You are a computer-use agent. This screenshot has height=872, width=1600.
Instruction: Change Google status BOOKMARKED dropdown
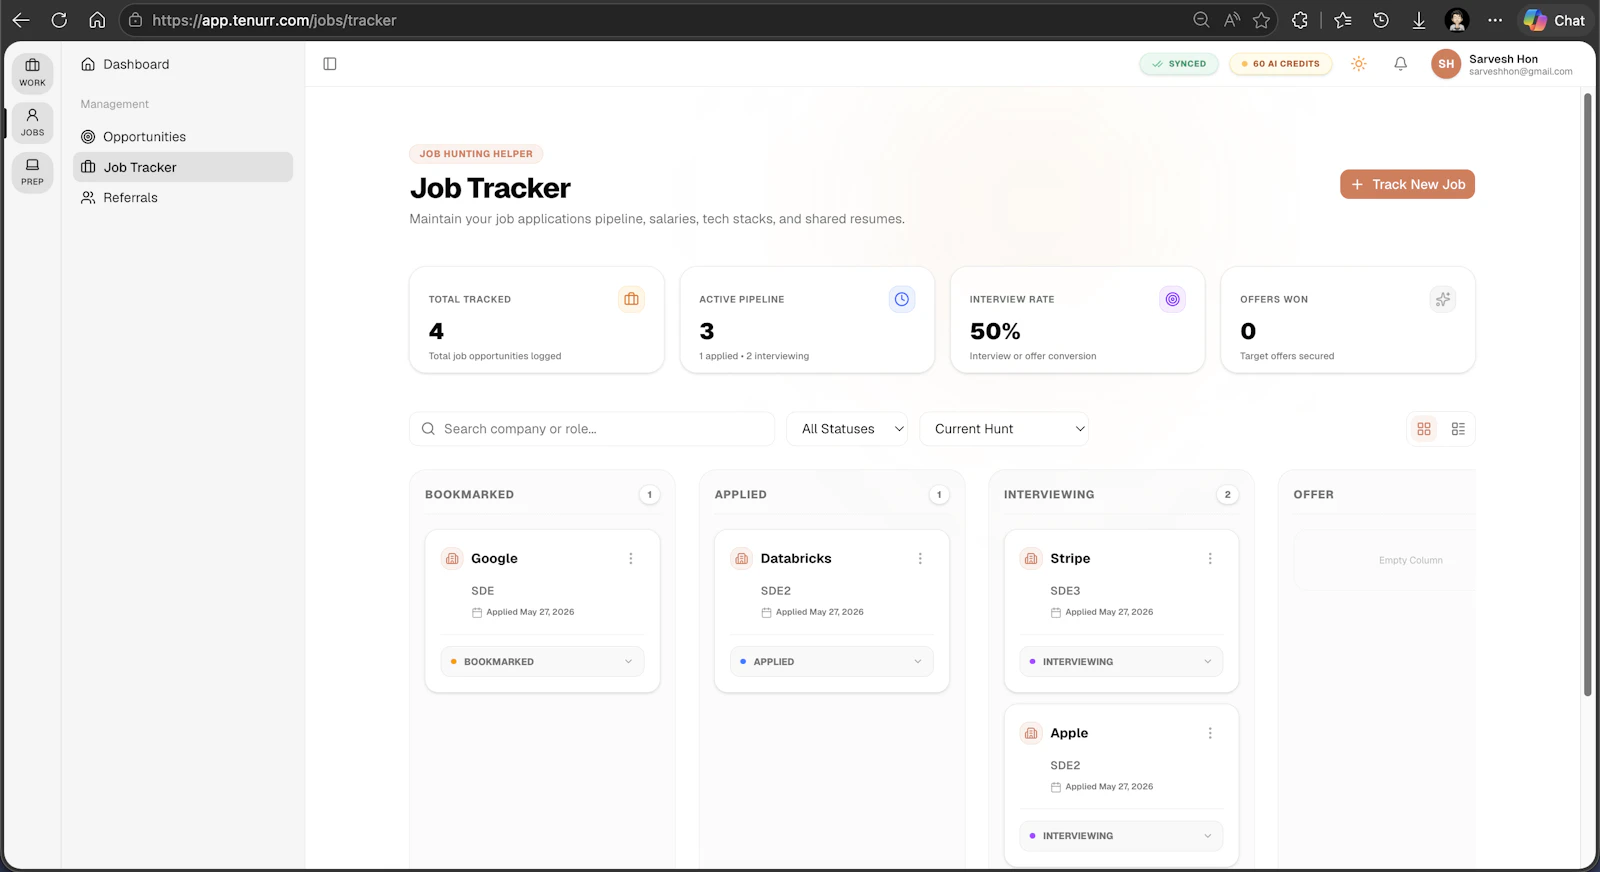point(542,662)
